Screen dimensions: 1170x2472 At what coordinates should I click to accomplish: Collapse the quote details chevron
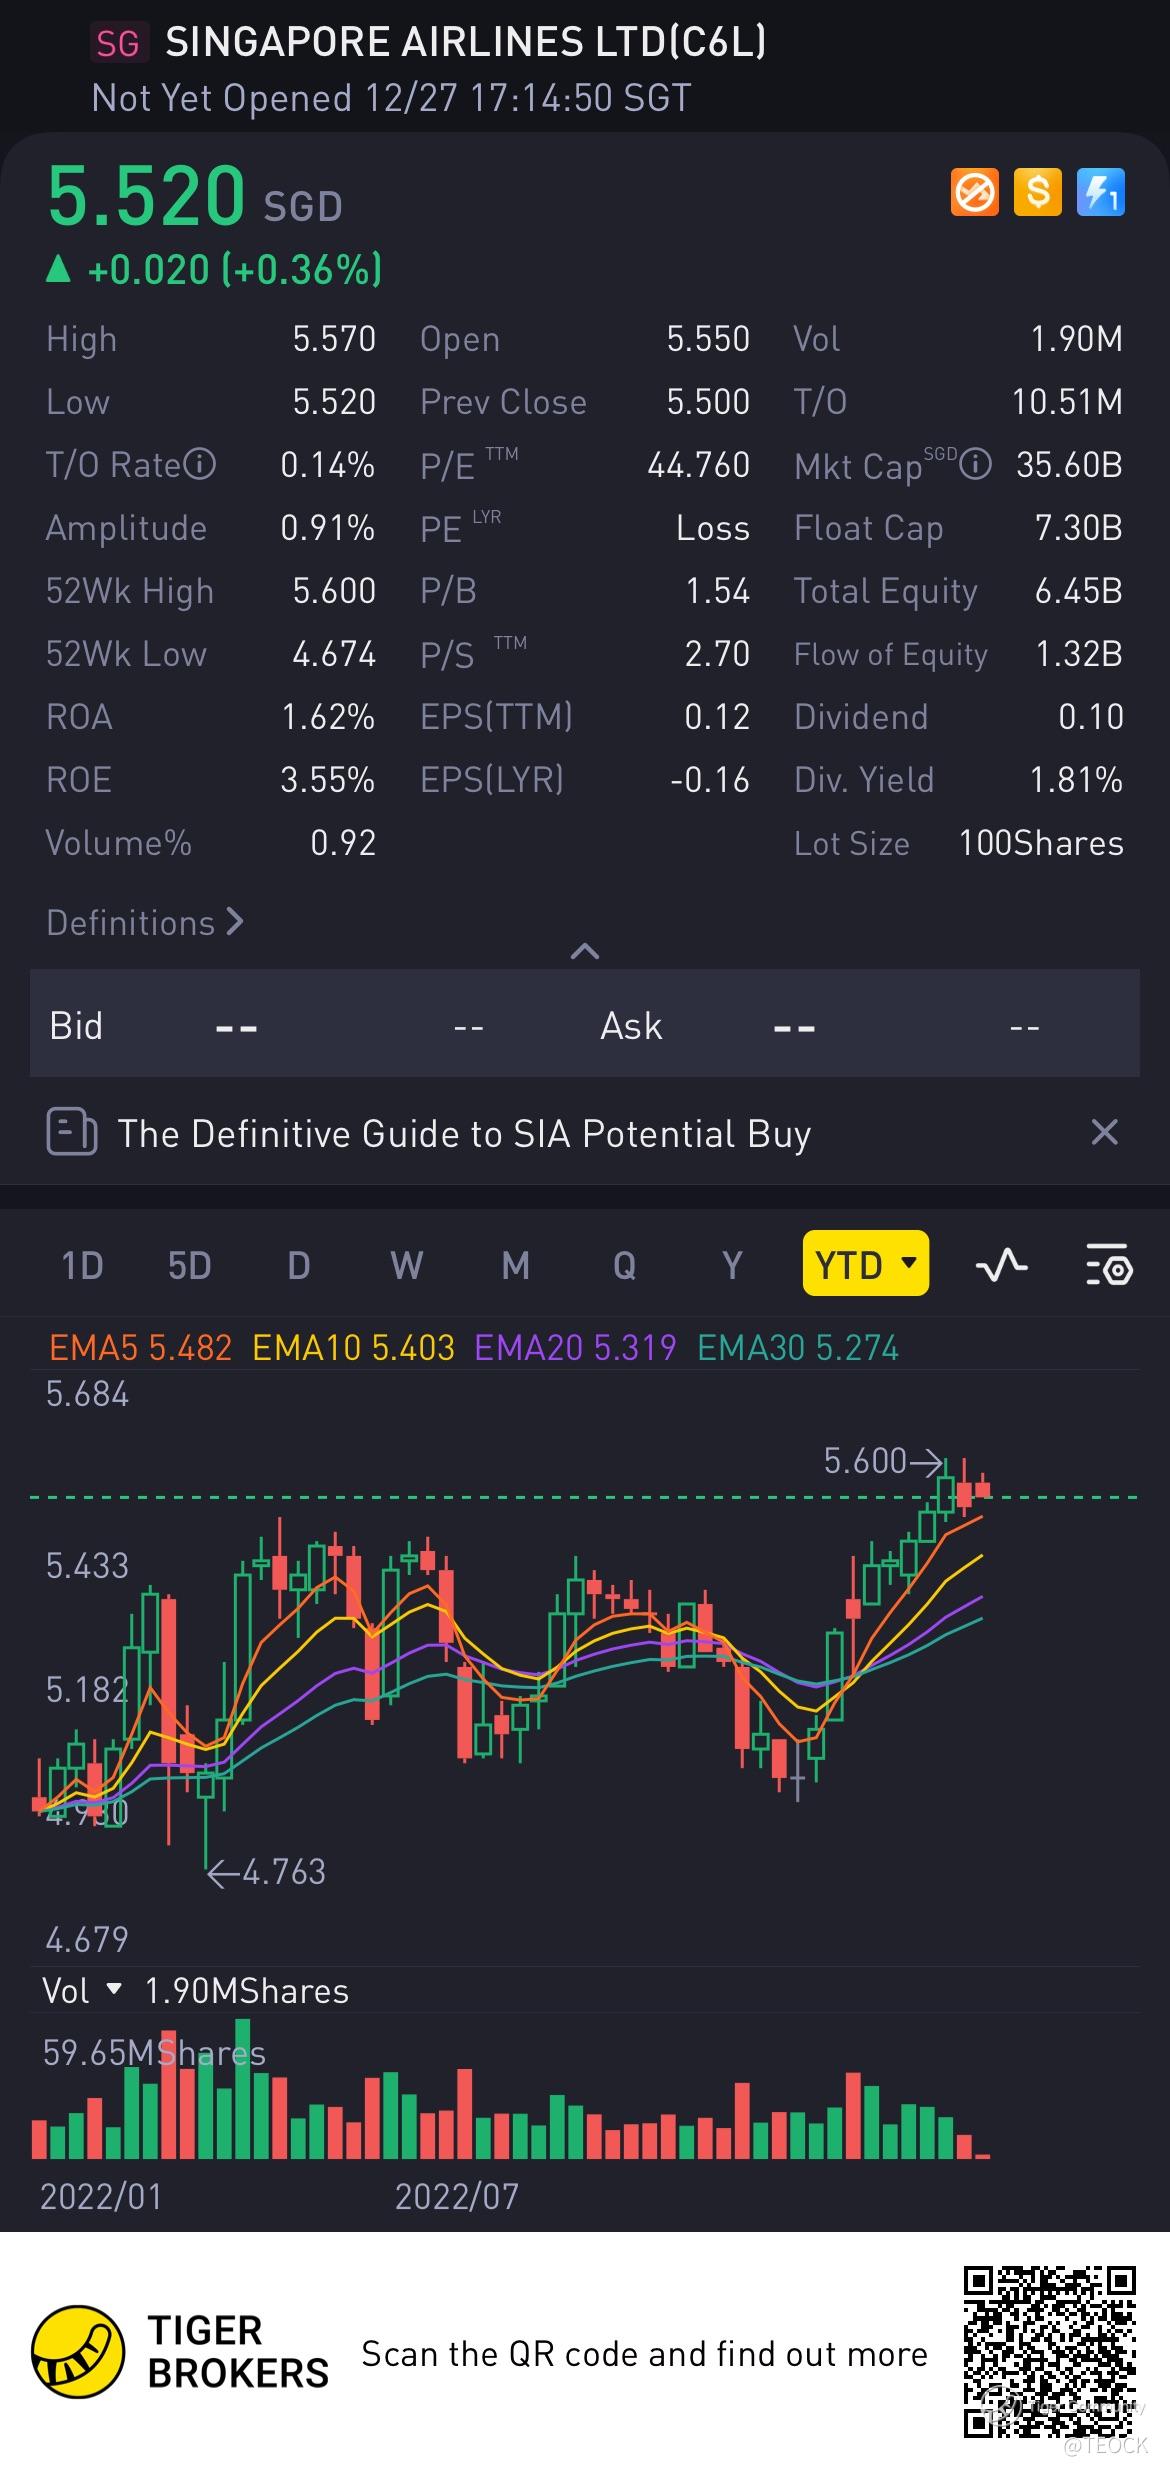coord(584,951)
